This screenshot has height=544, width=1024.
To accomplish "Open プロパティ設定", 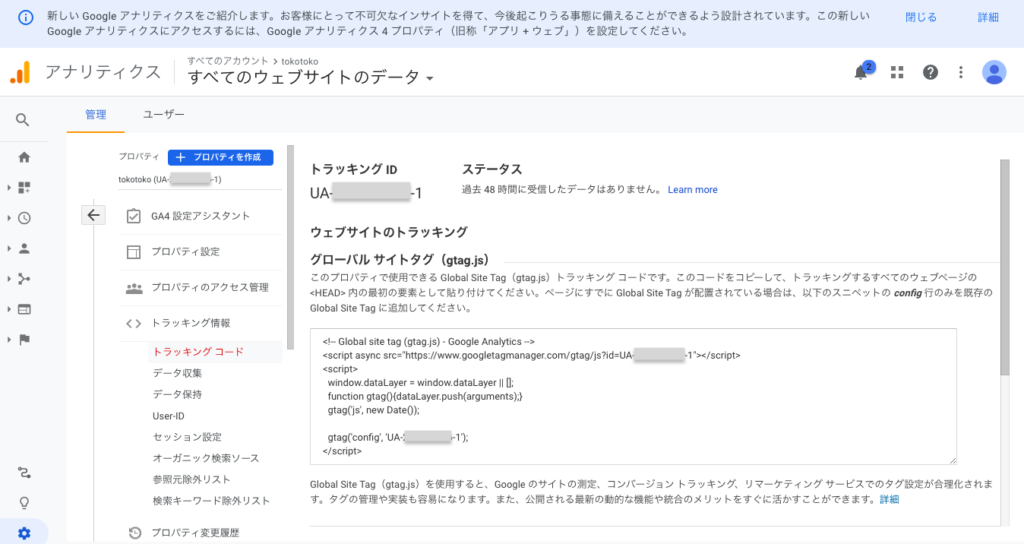I will tap(185, 252).
